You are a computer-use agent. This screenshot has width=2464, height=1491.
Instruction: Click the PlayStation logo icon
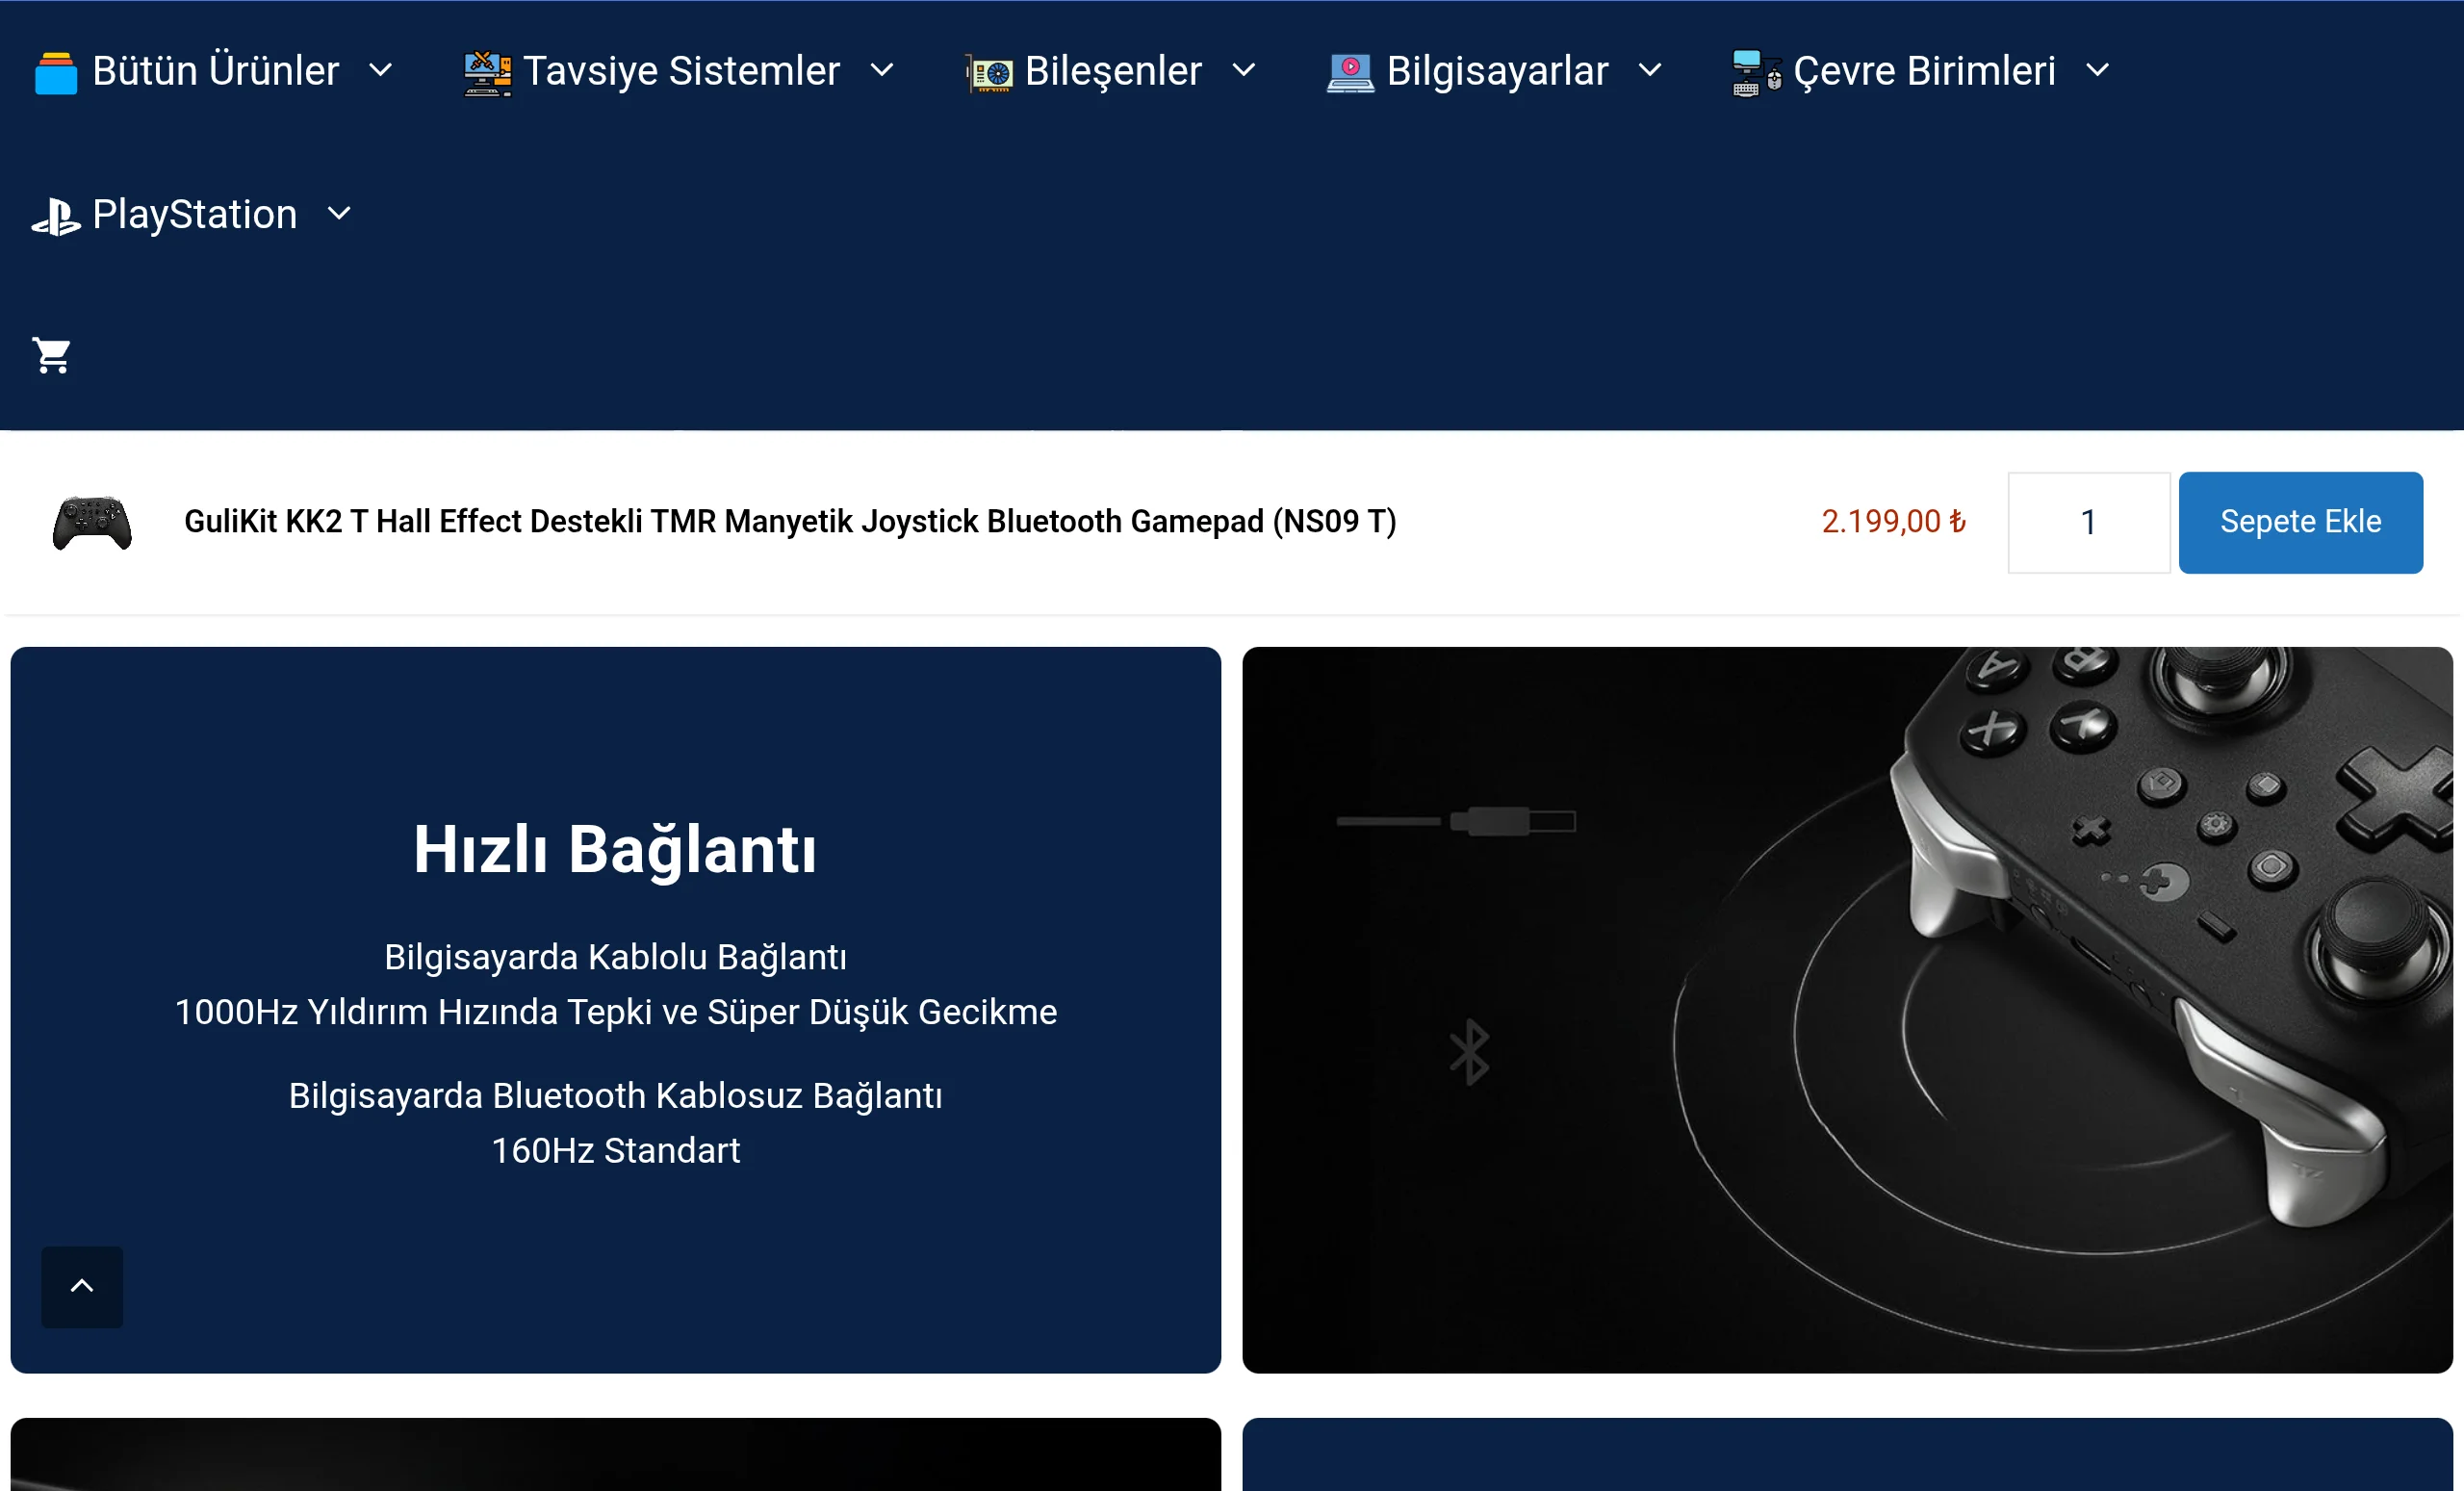pos(56,216)
